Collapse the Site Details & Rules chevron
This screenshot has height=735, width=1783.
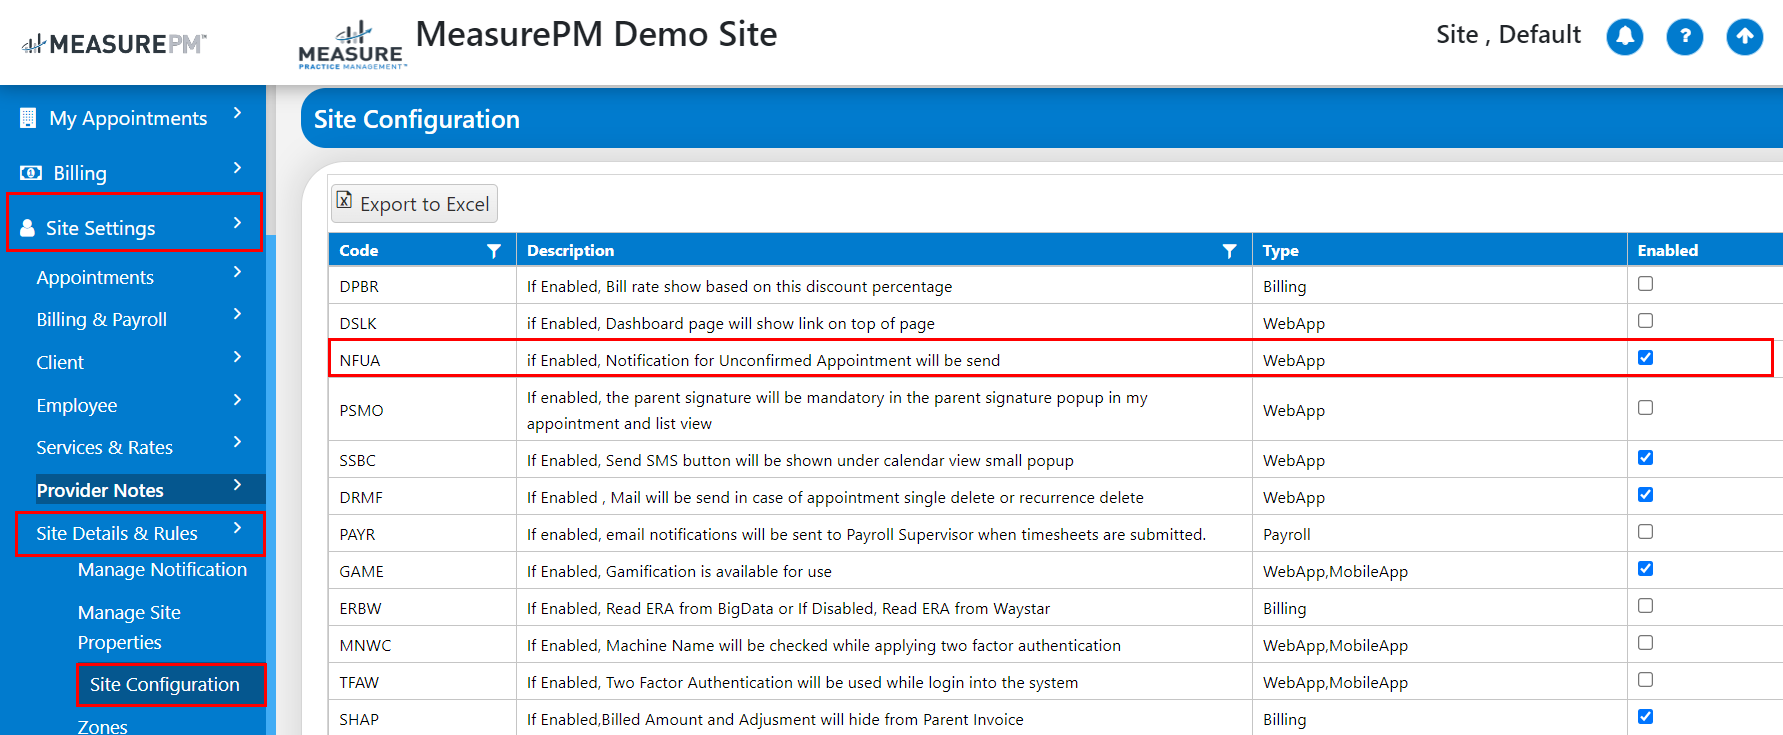coord(237,528)
